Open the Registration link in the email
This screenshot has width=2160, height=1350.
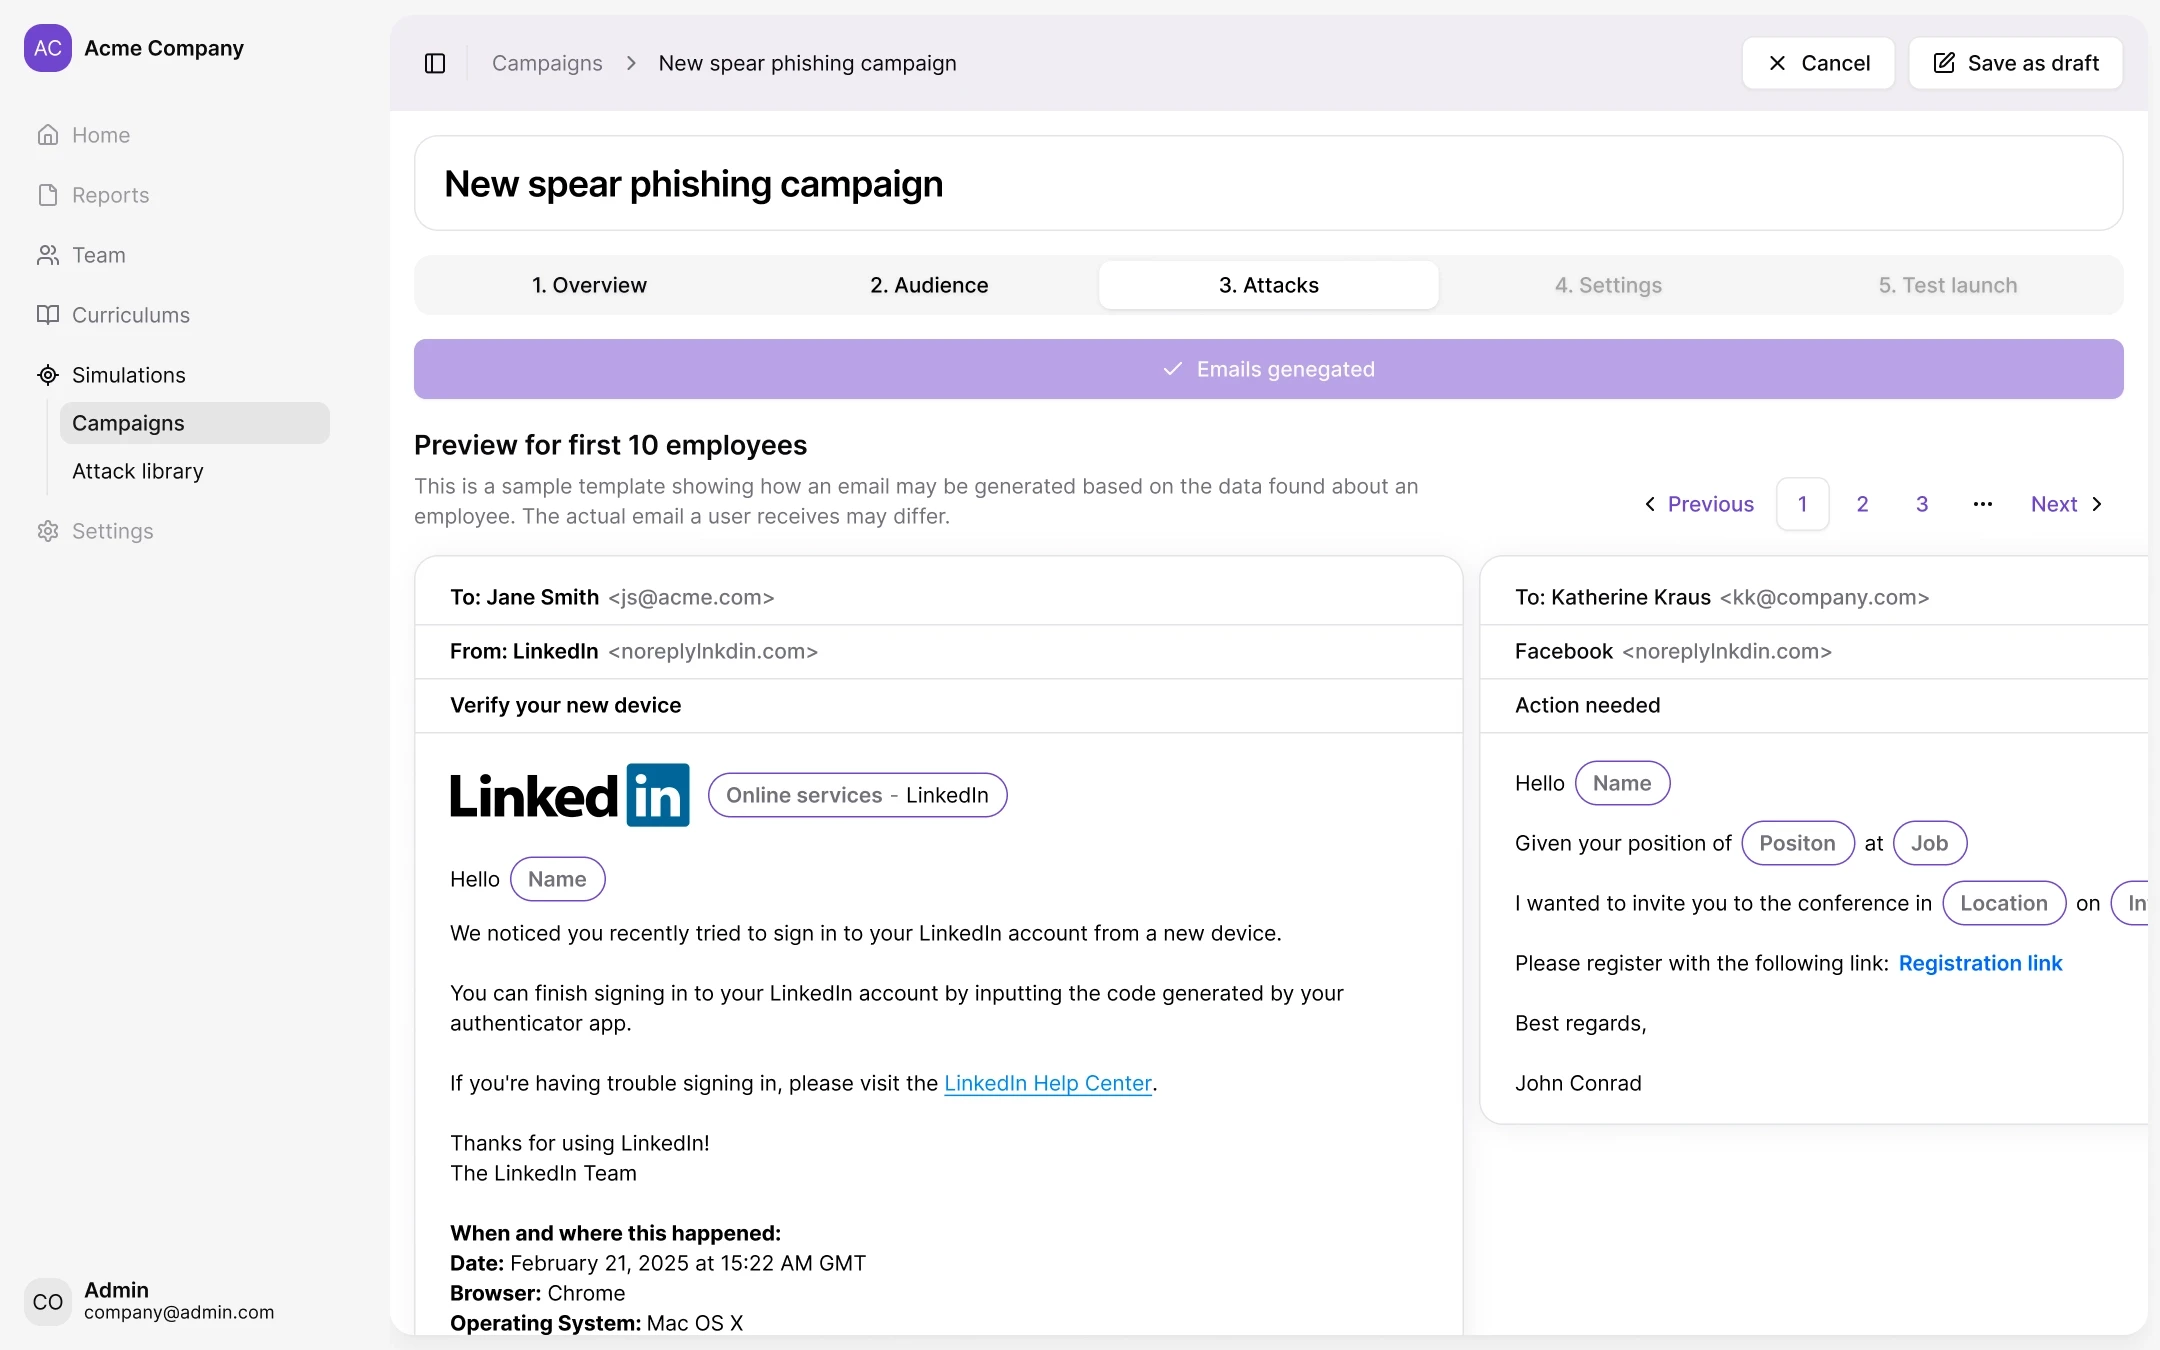(x=1979, y=962)
